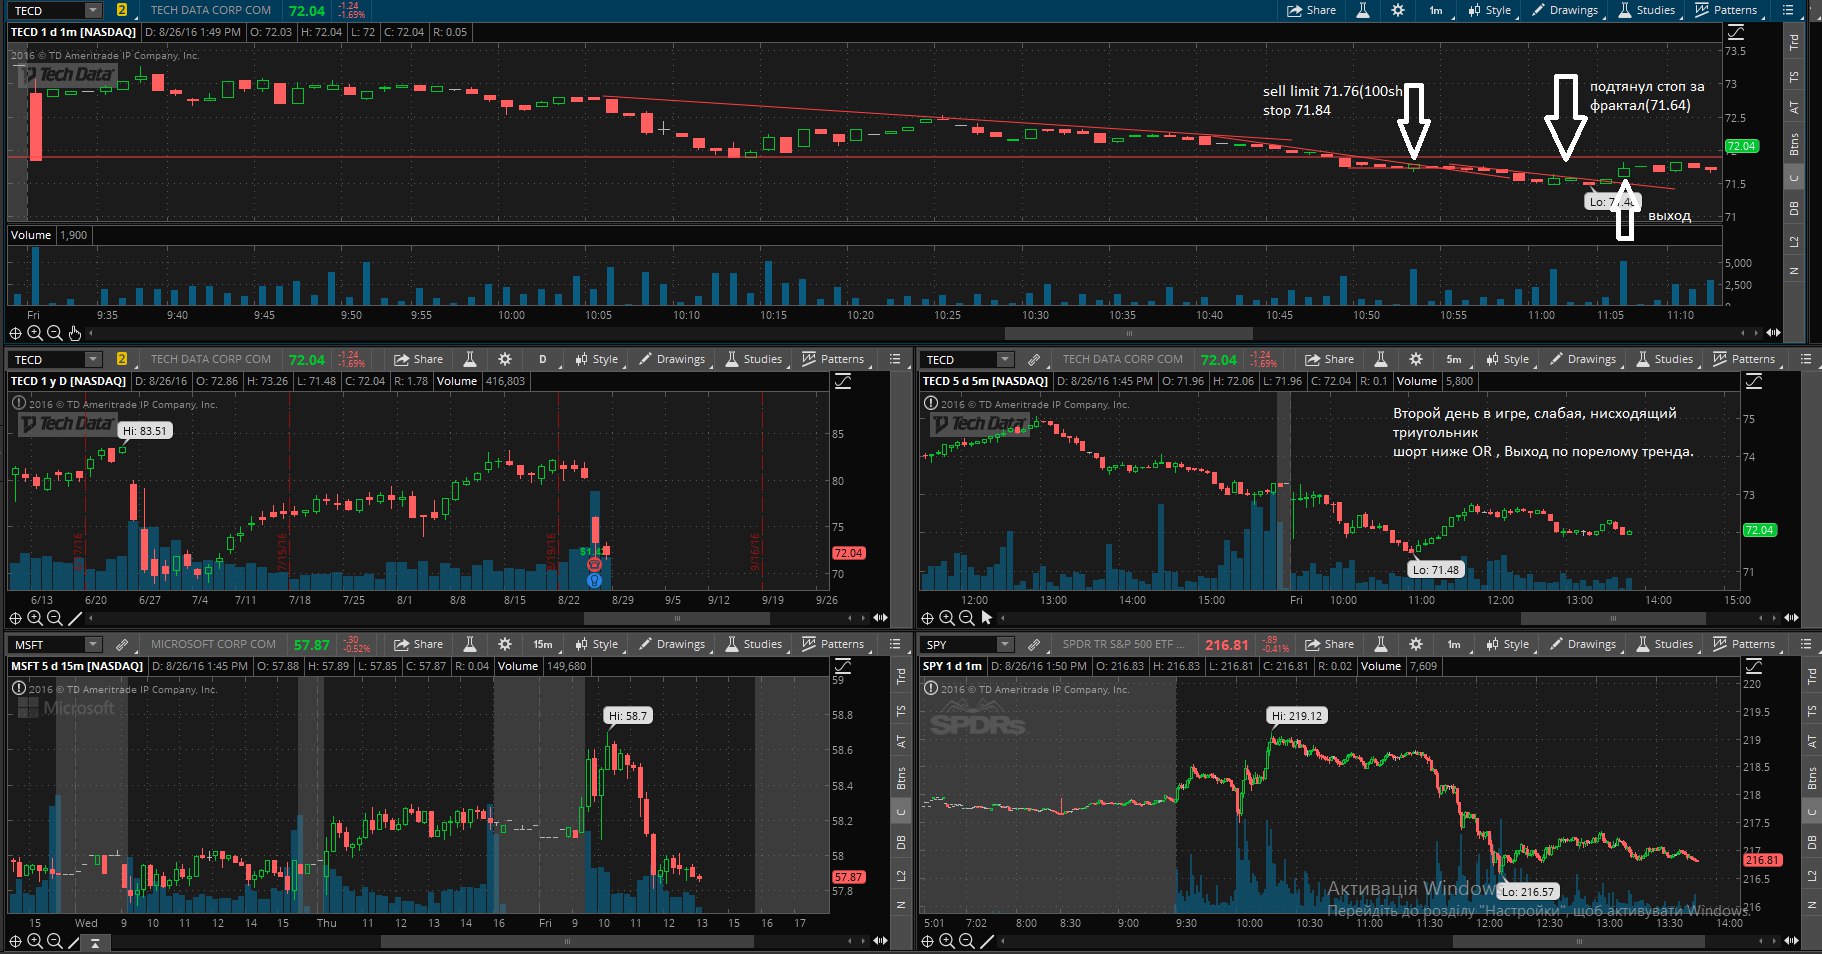Open Drawings menu in MSFT chart toolbar

(x=672, y=644)
